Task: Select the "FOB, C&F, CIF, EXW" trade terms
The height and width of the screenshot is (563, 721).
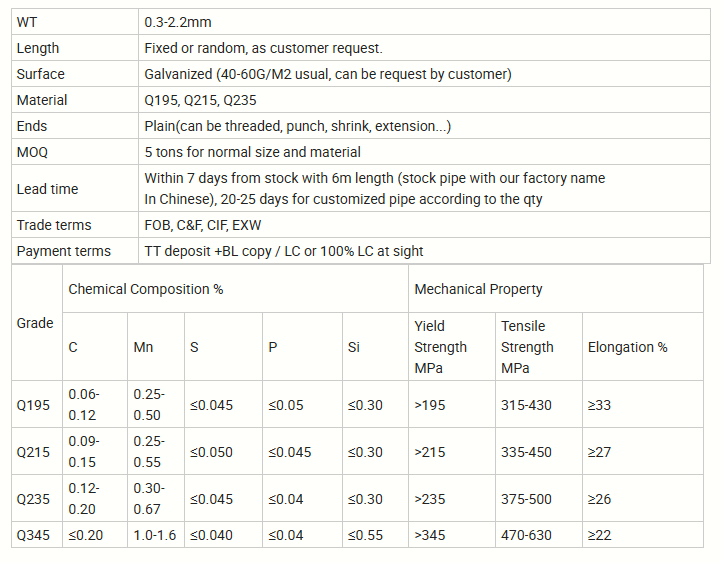Action: tap(203, 225)
